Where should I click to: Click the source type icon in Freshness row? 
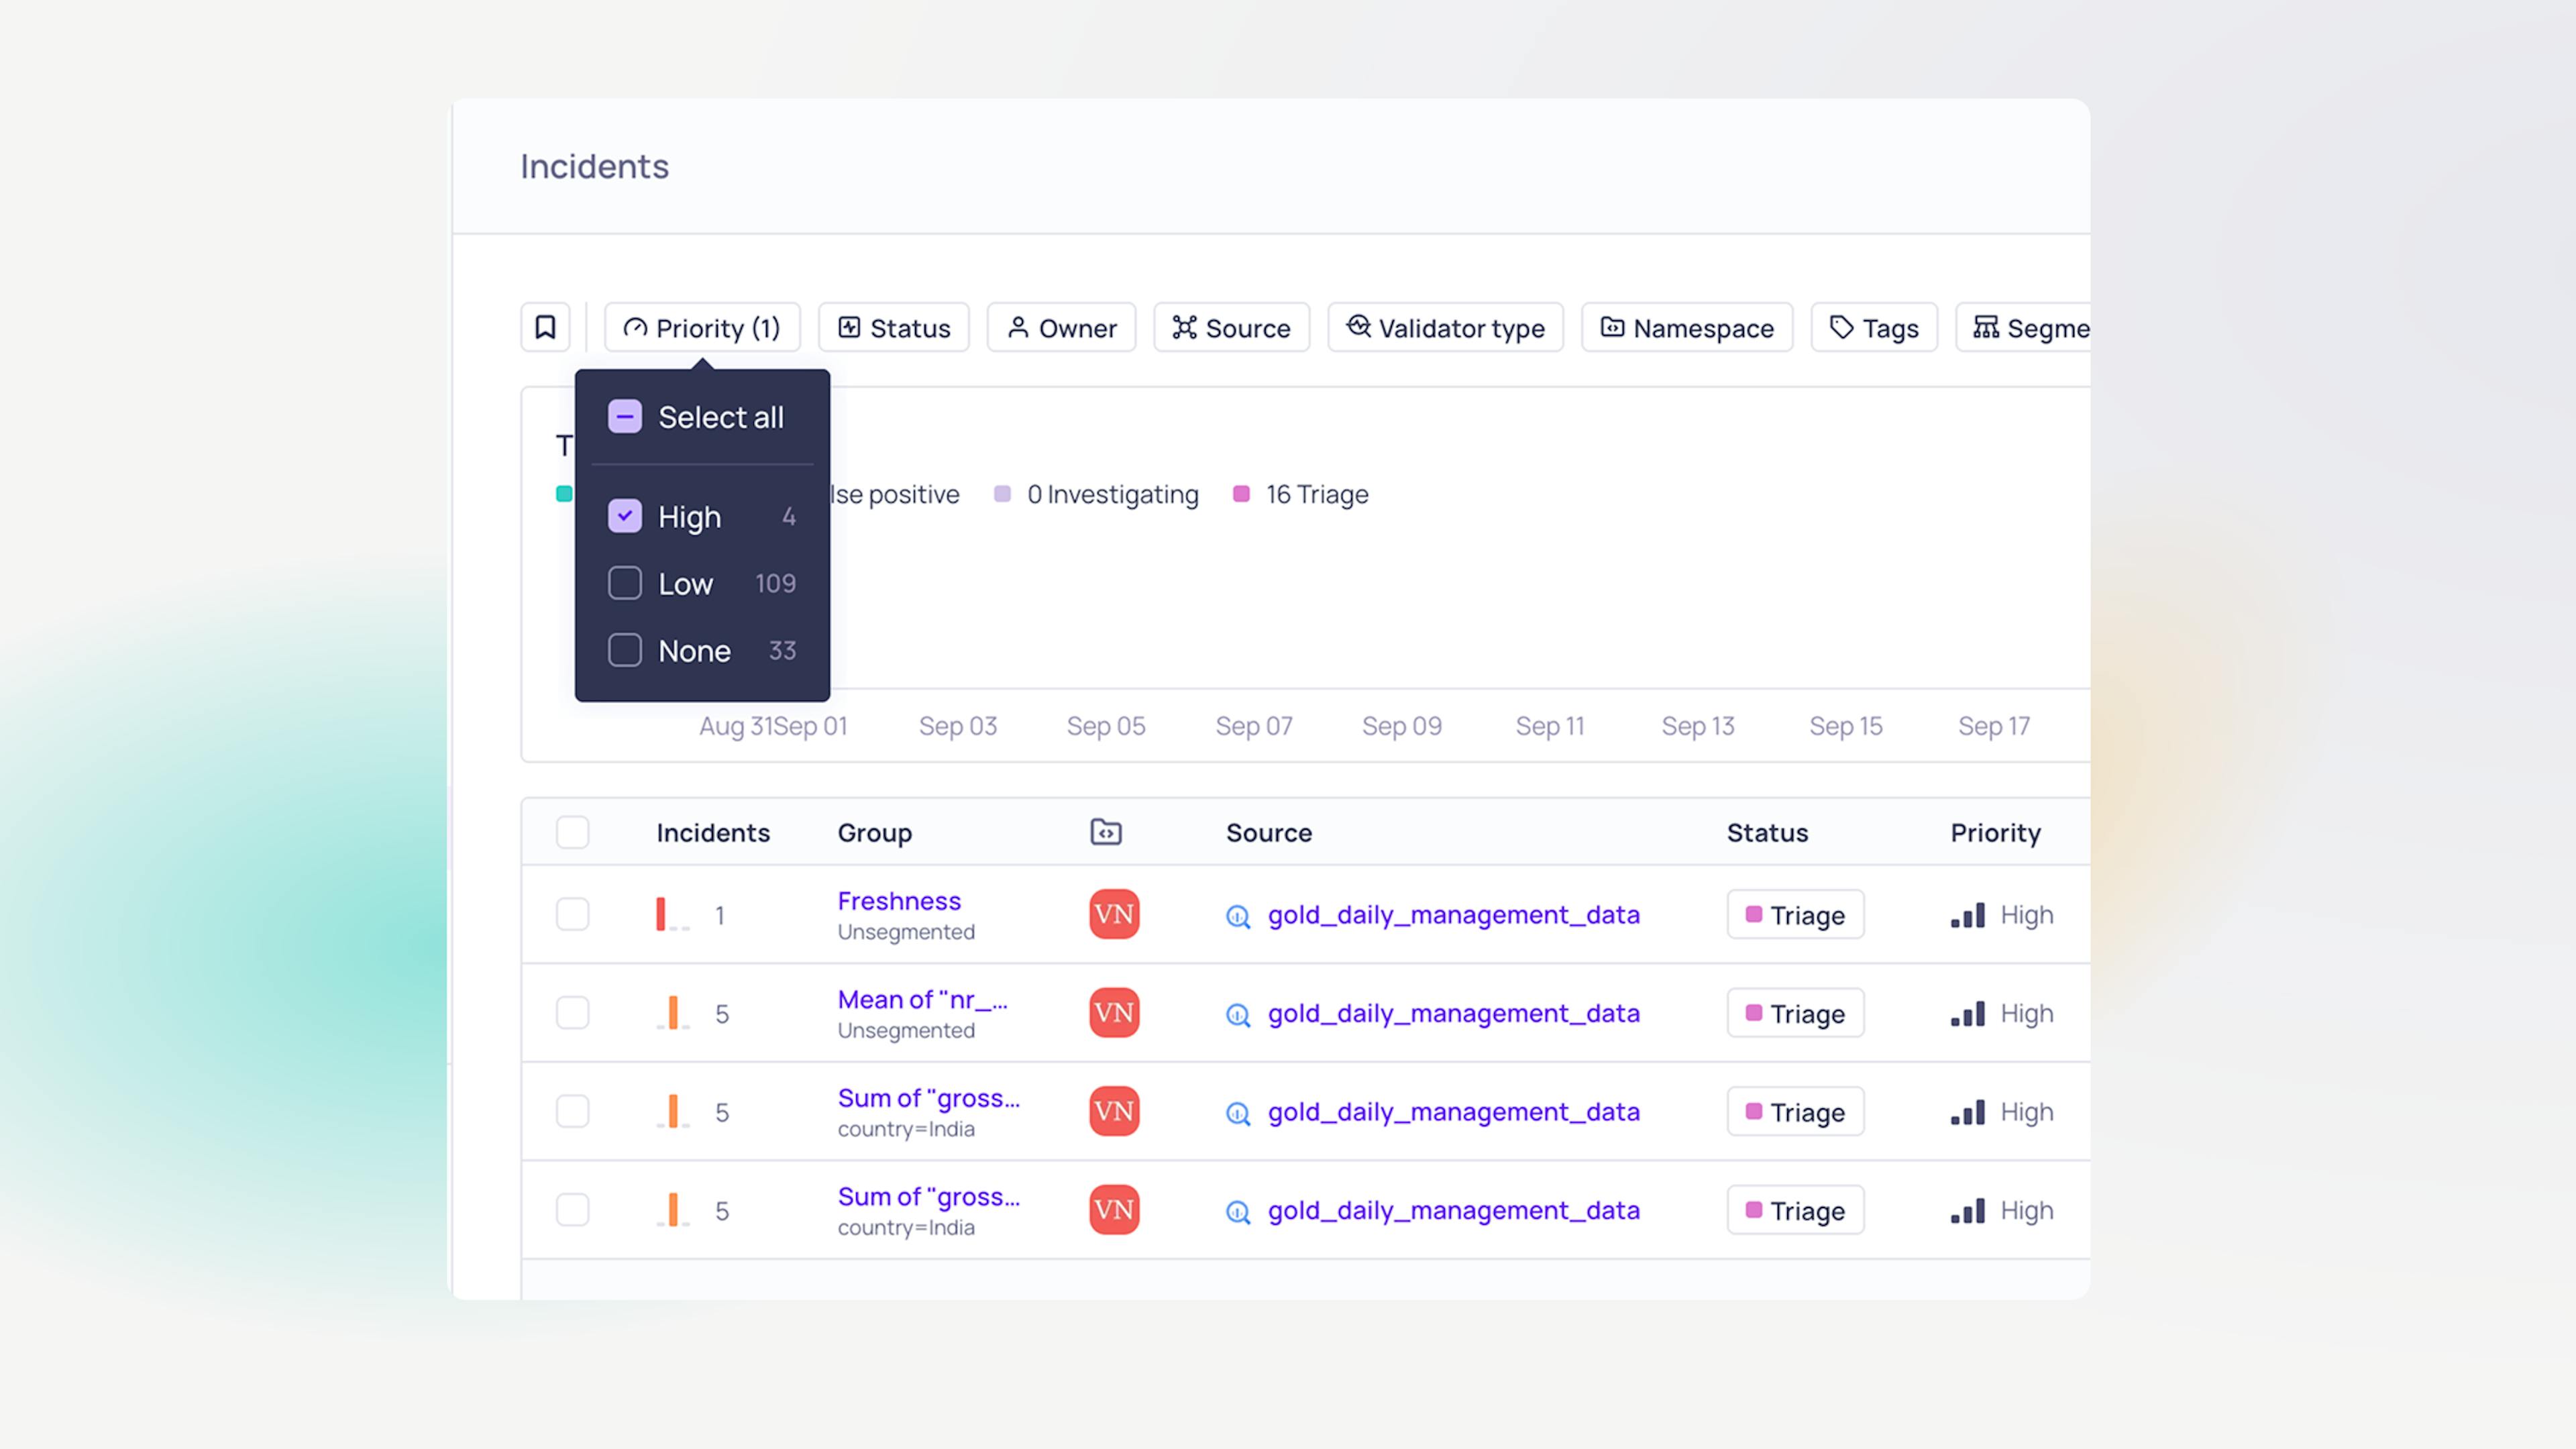[x=1238, y=916]
